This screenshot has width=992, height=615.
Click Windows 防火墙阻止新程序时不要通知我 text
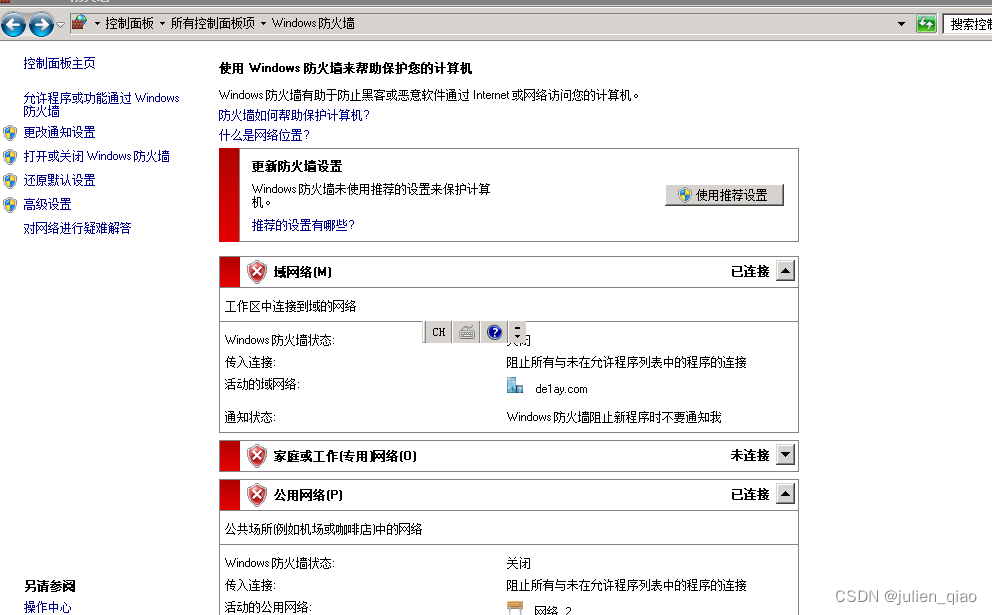[614, 417]
